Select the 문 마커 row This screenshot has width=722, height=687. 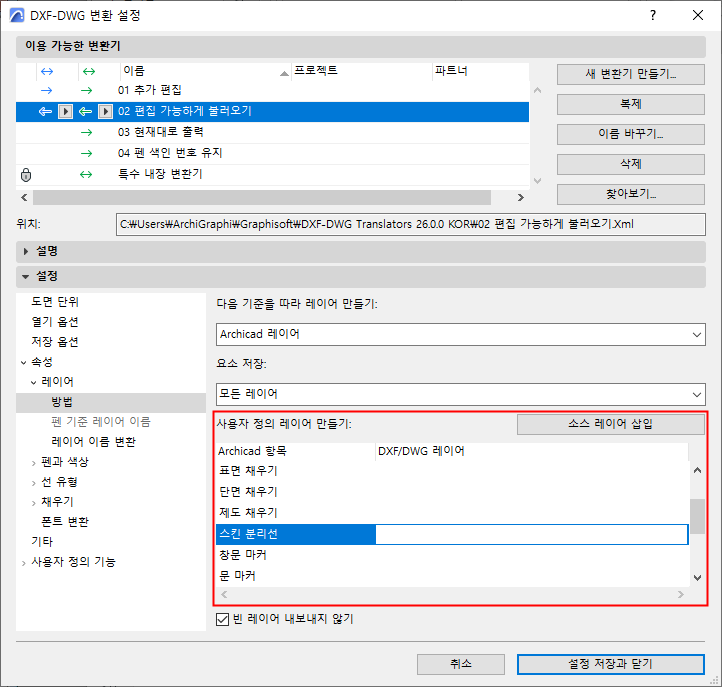click(x=452, y=576)
